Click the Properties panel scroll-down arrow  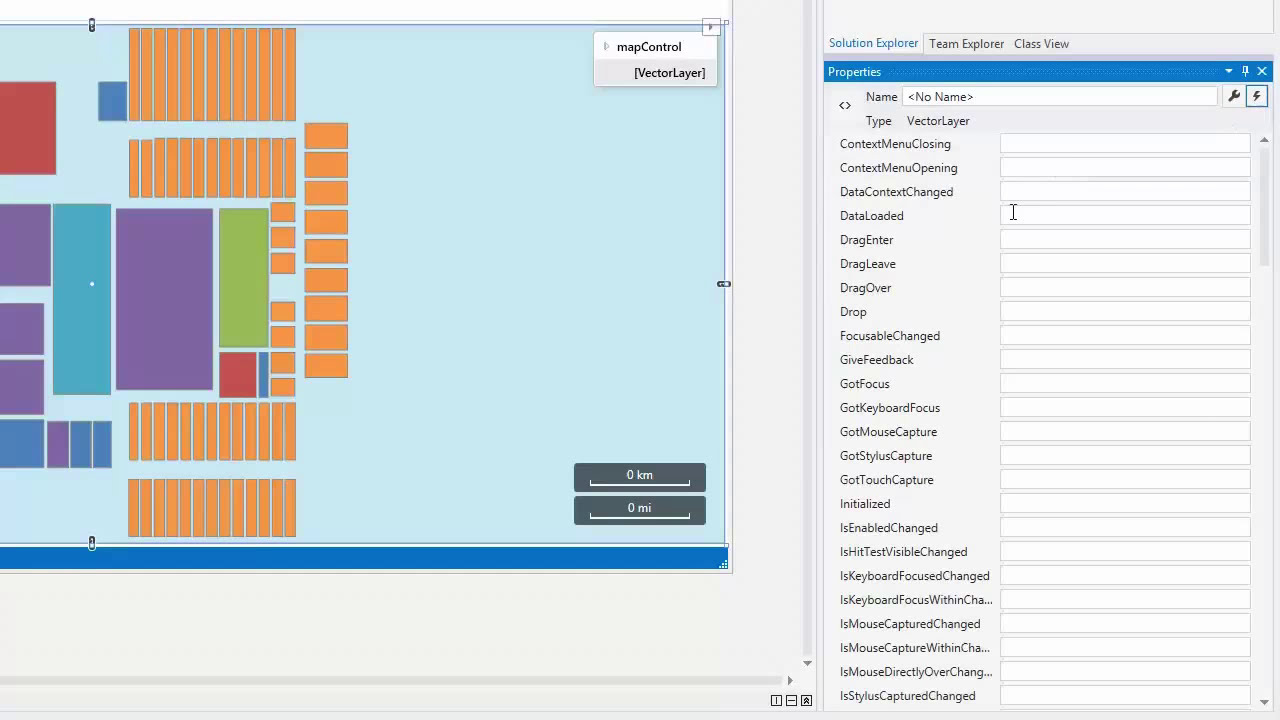(1264, 702)
